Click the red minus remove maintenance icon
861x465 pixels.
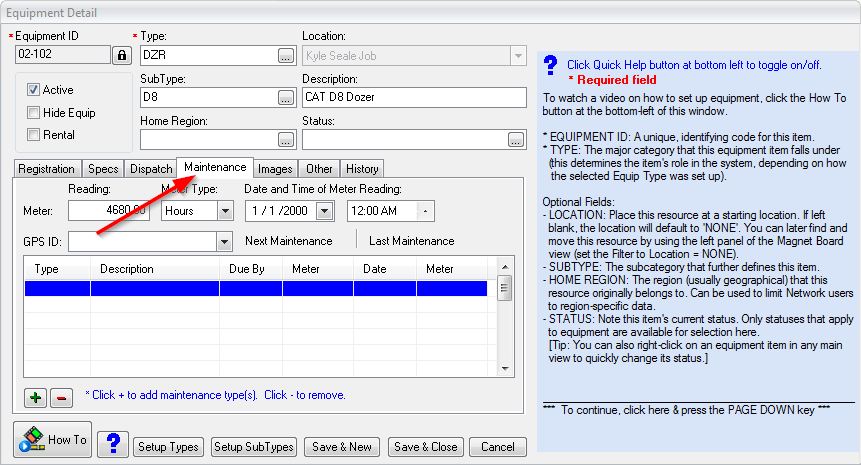pyautogui.click(x=62, y=397)
